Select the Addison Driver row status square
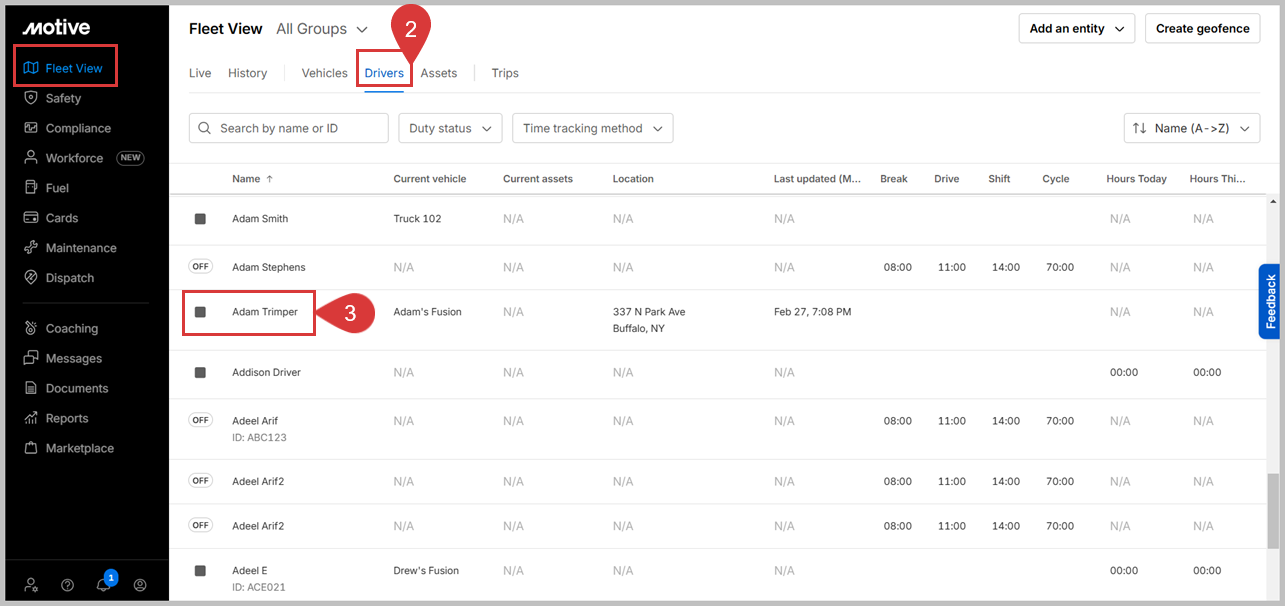This screenshot has width=1285, height=606. pyautogui.click(x=200, y=372)
